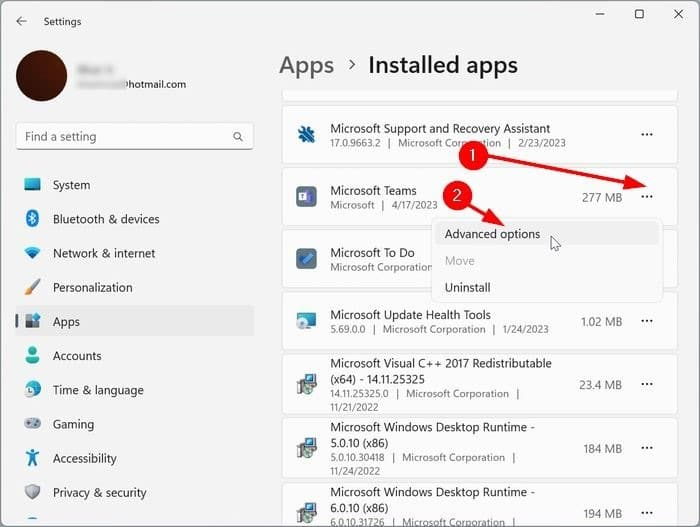700x527 pixels.
Task: Click the Apps sidebar icon
Action: point(33,321)
